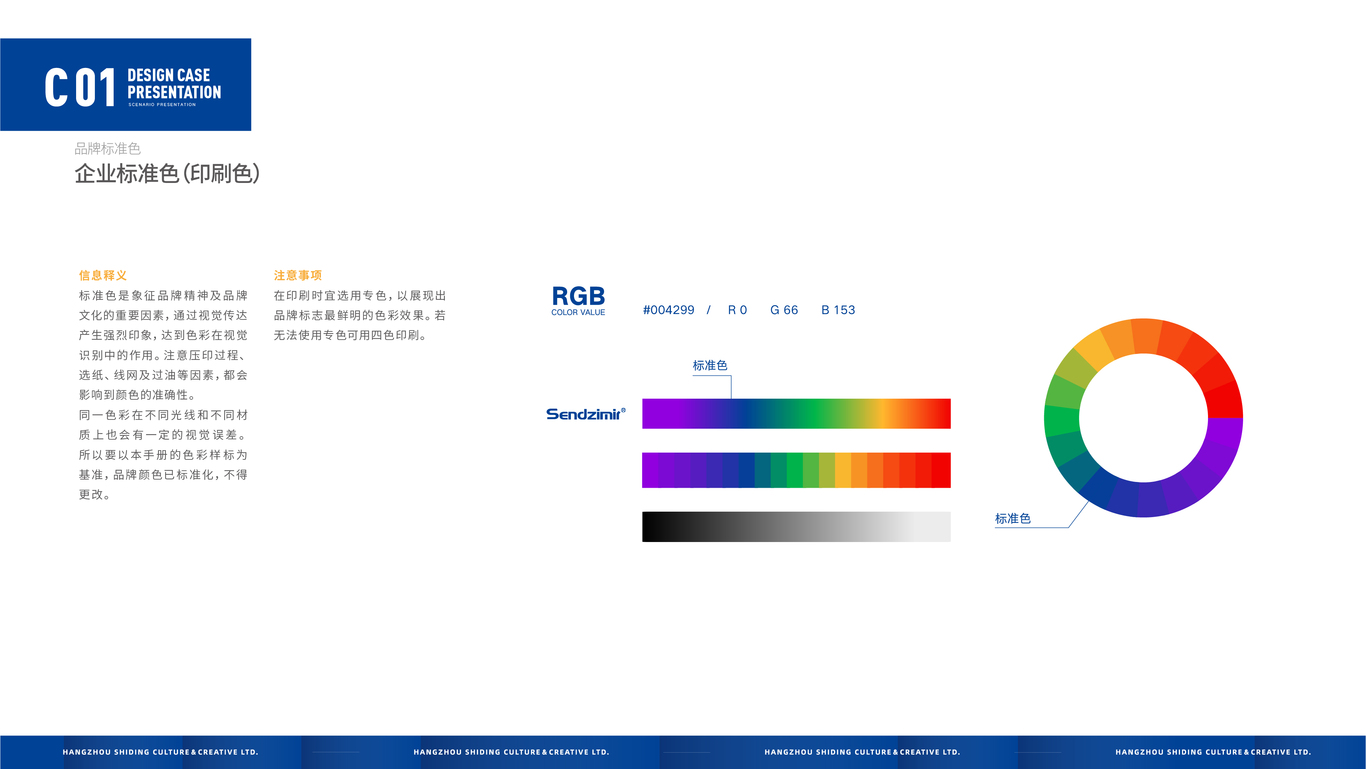Select the 企业标准色(印刷色) heading
1366x769 pixels.
[167, 173]
